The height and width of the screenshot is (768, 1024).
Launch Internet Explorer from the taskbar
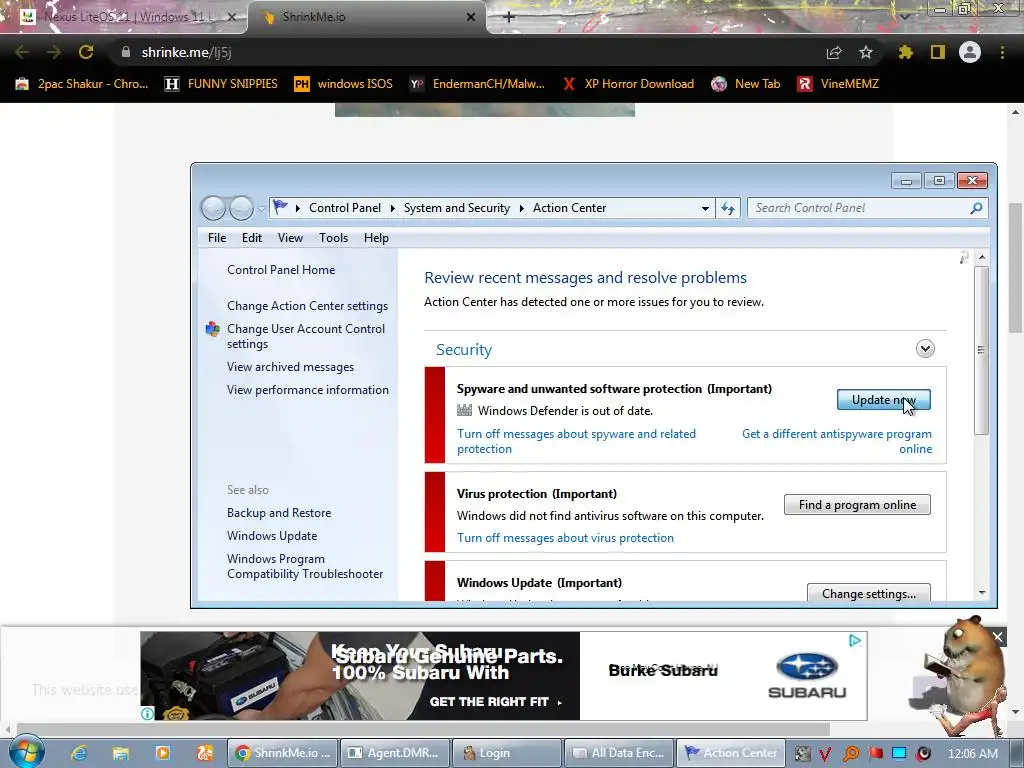click(79, 753)
